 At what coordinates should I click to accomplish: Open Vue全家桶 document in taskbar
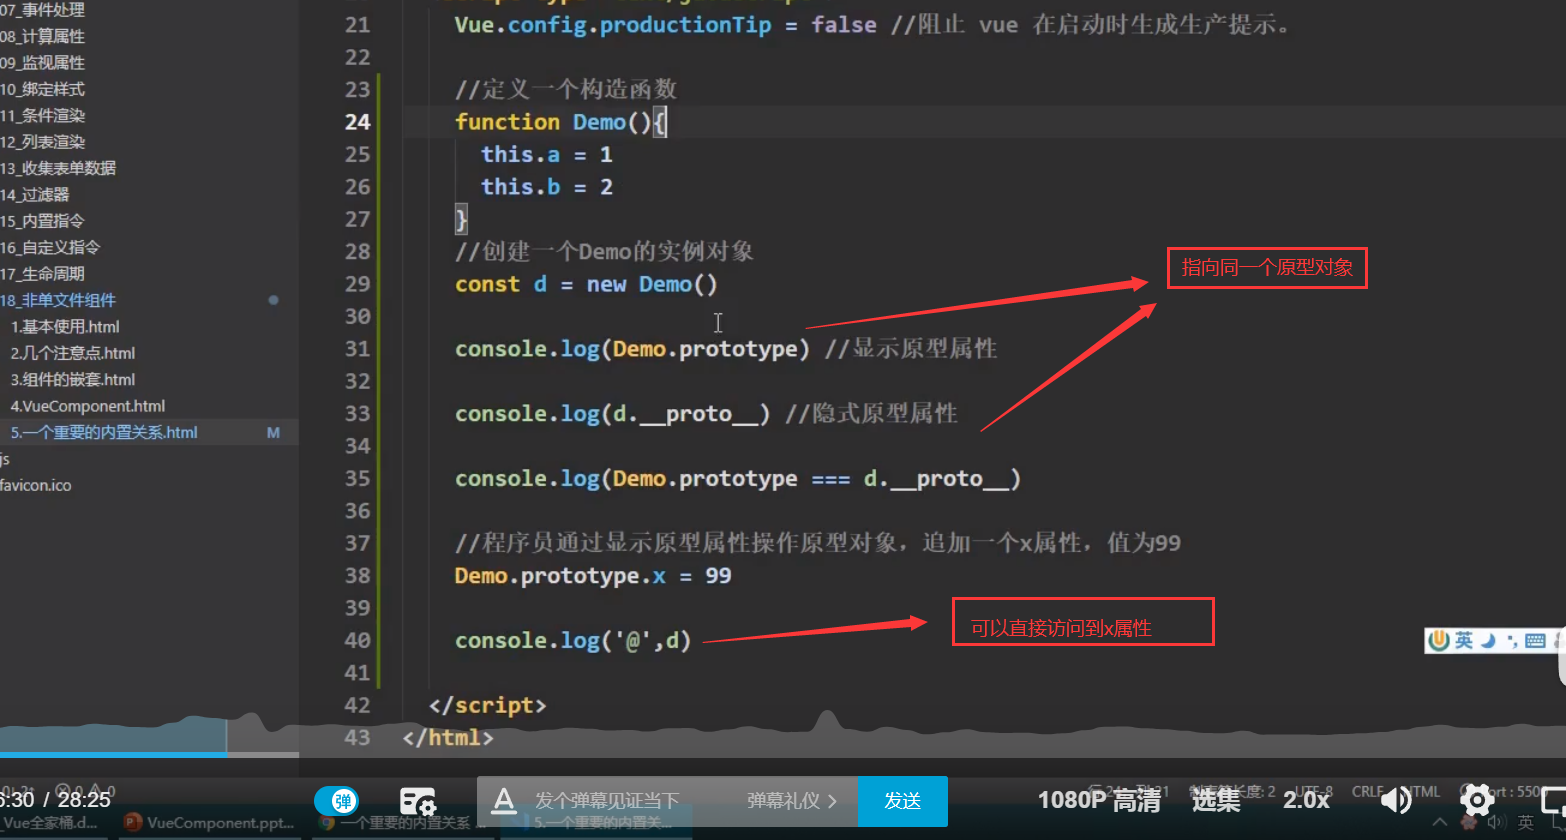point(50,823)
